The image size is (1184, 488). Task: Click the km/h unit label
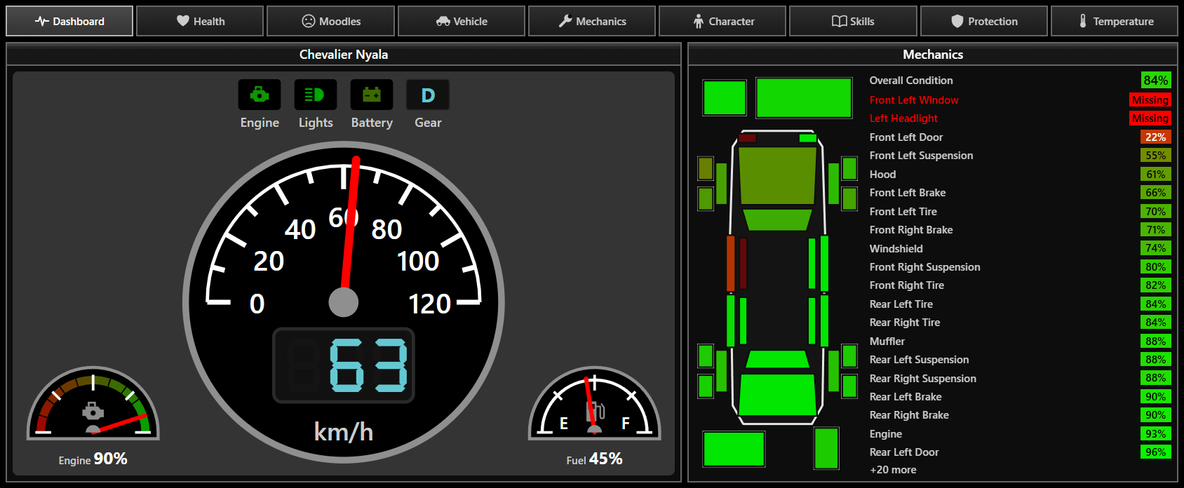coord(344,431)
